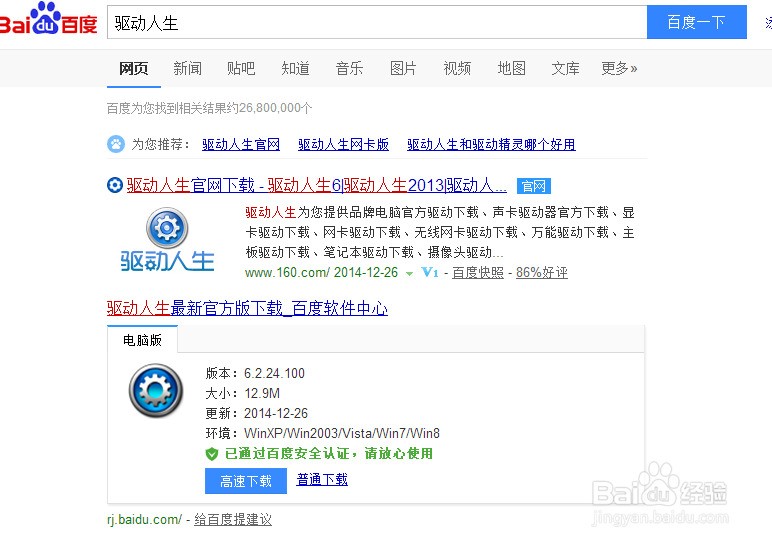This screenshot has height=544, width=772.
Task: Click the environment text WinXP/Win2003/Vista/Win7/Win8
Action: pyautogui.click(x=342, y=434)
